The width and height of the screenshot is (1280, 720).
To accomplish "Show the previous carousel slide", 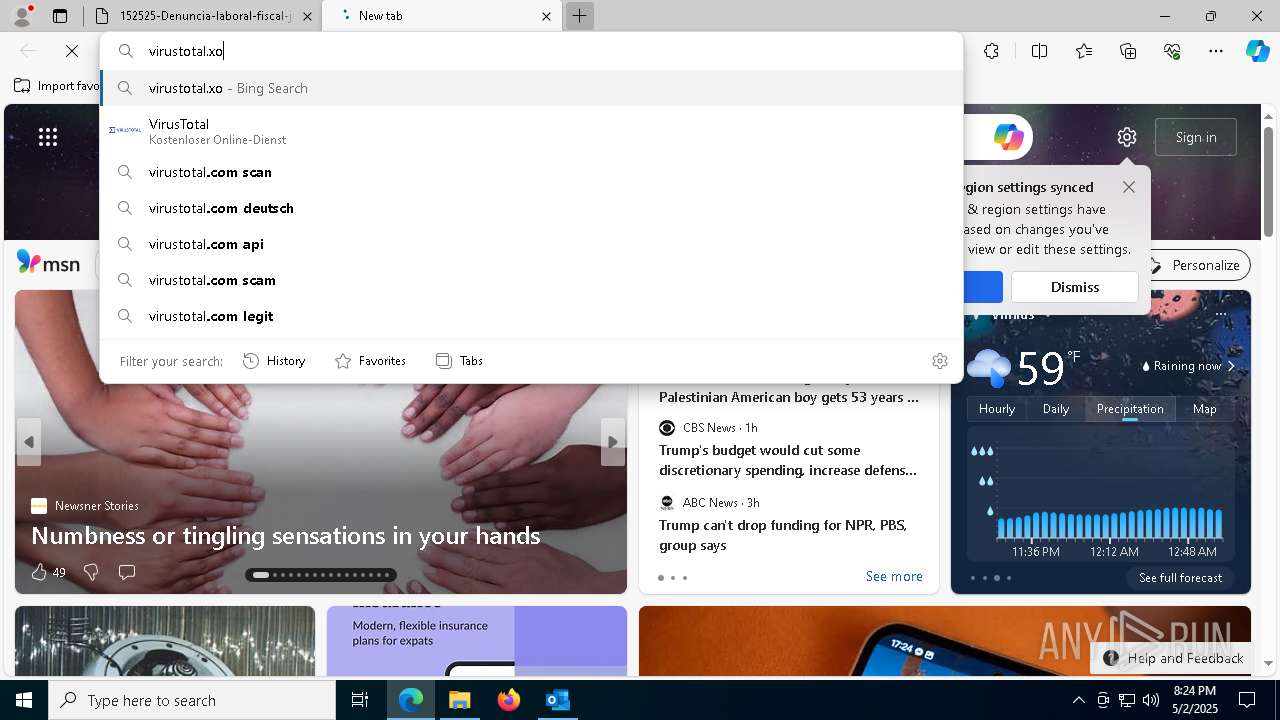I will [x=29, y=442].
